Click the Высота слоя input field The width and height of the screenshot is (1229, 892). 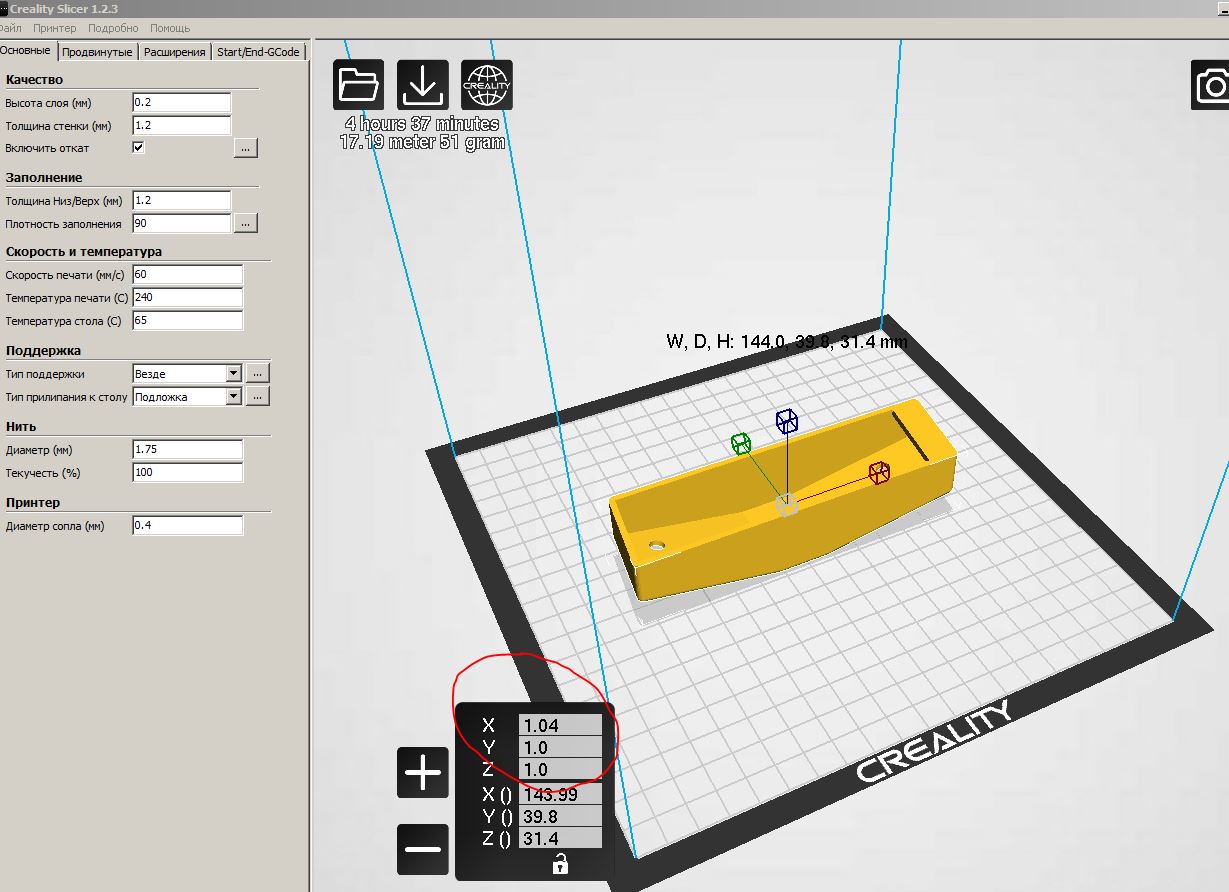(x=181, y=102)
